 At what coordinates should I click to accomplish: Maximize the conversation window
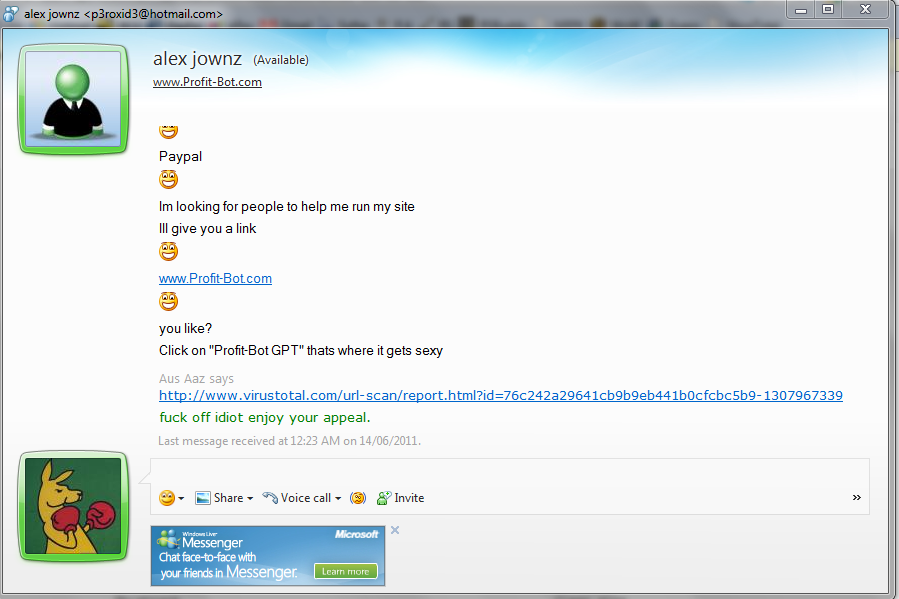pyautogui.click(x=828, y=10)
